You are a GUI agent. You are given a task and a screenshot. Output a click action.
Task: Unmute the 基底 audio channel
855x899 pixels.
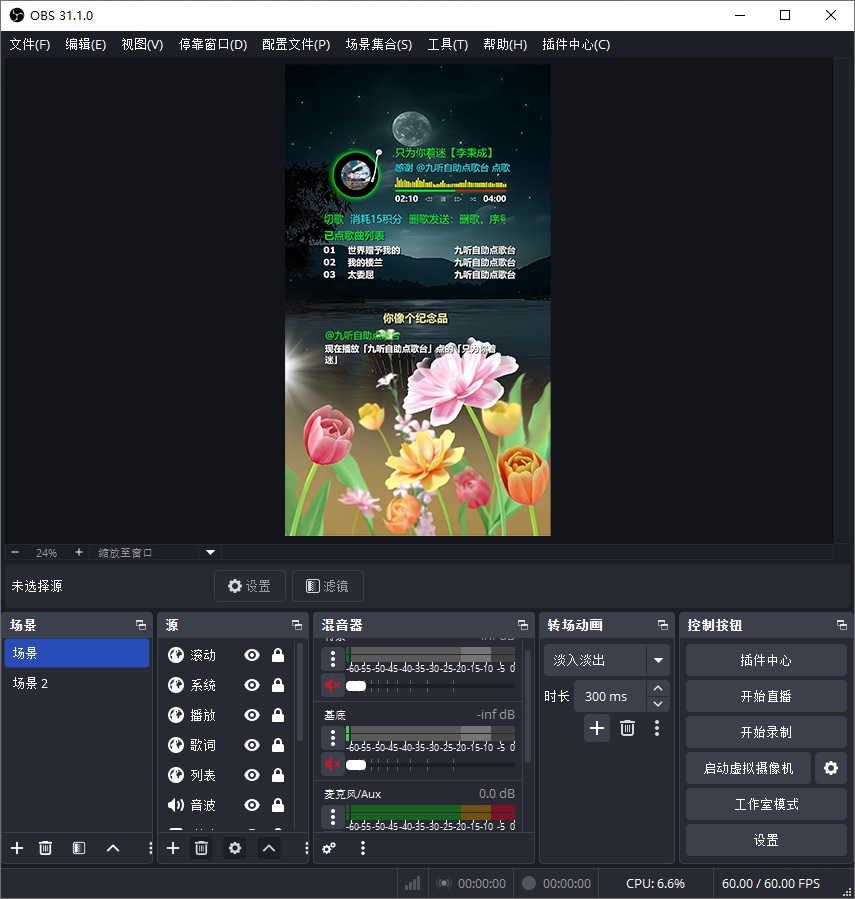point(332,765)
